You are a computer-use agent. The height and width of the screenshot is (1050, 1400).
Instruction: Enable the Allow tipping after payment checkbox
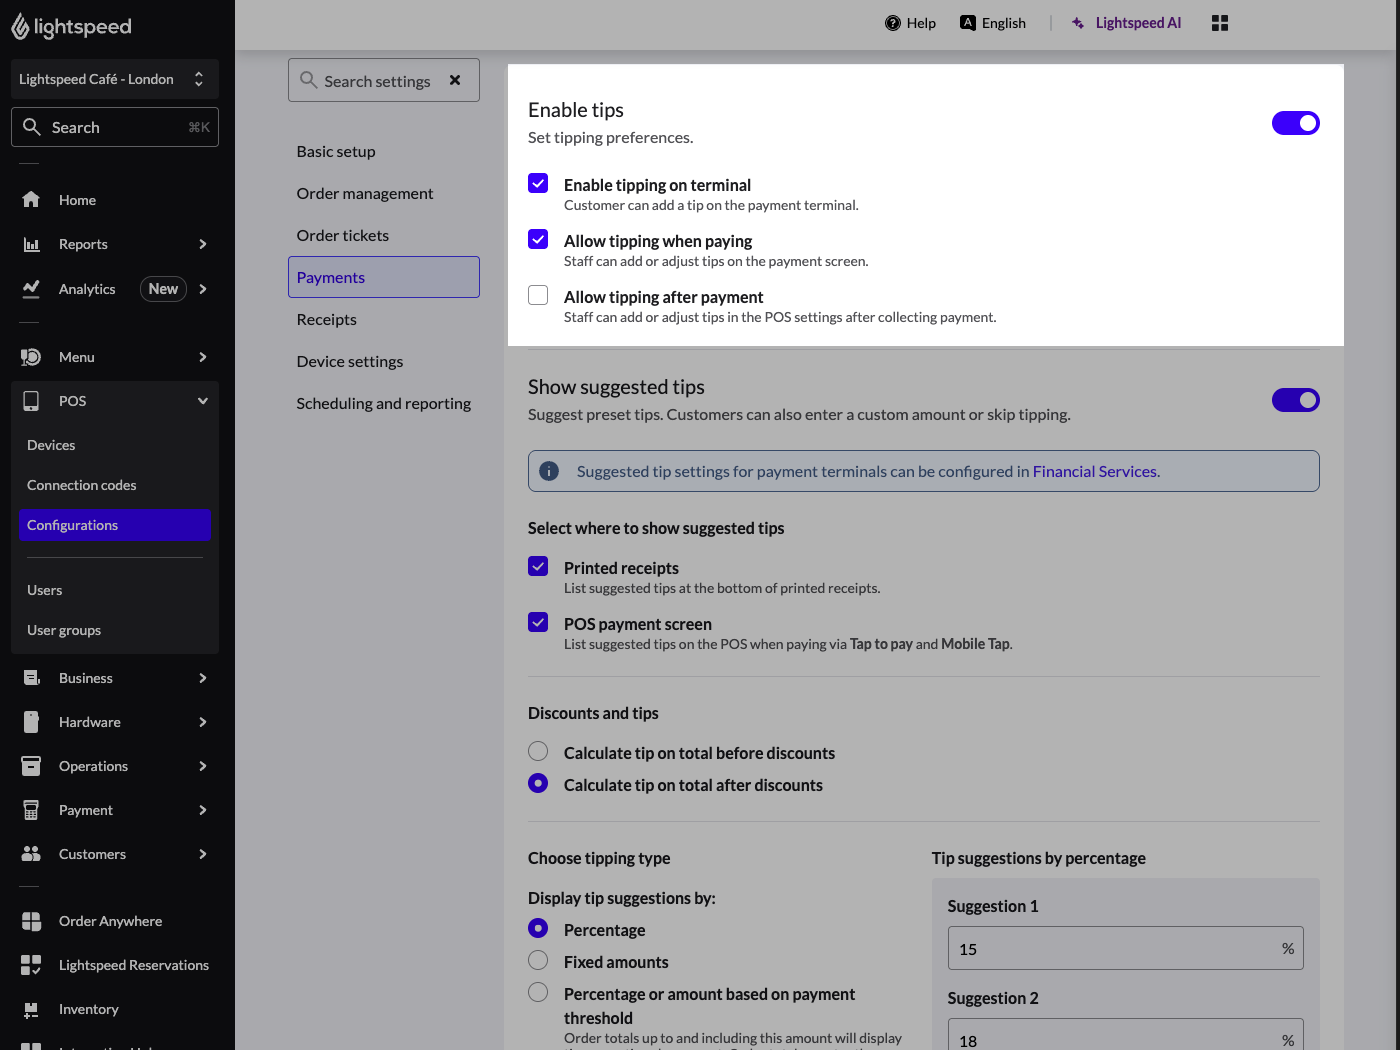coord(538,295)
